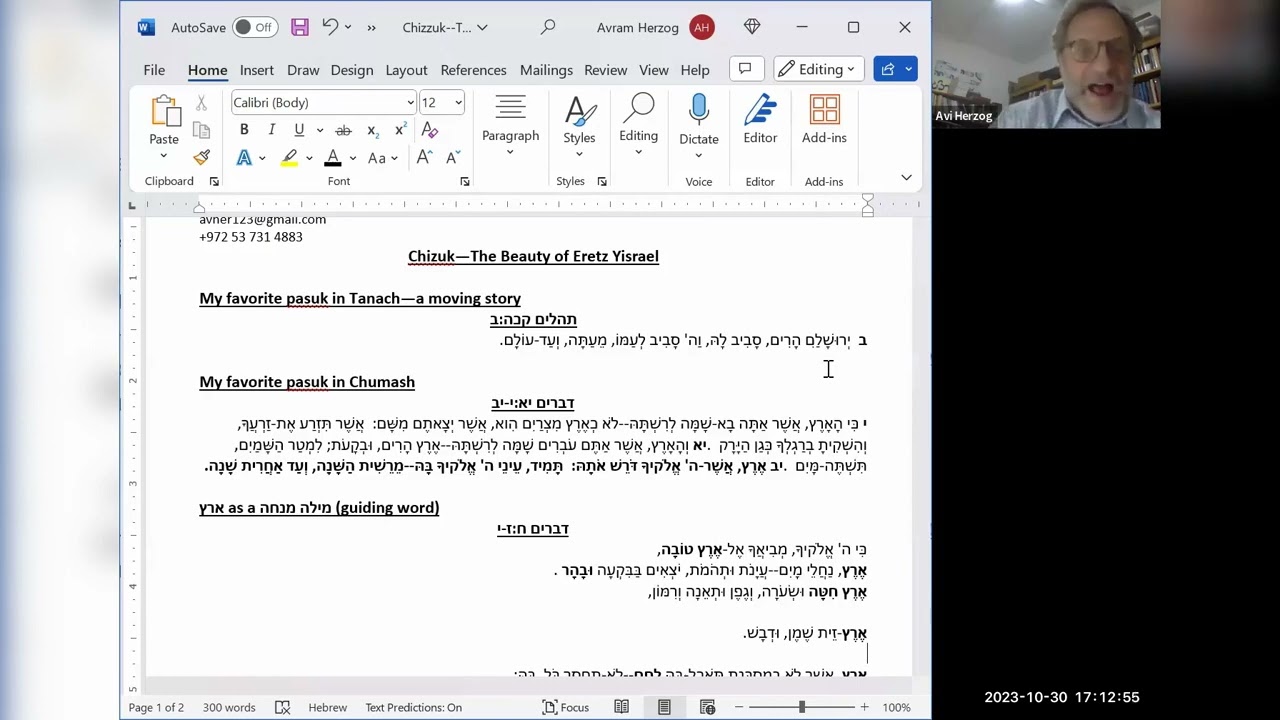Cut selection with the scissors icon
This screenshot has height=720, width=1280.
(201, 104)
